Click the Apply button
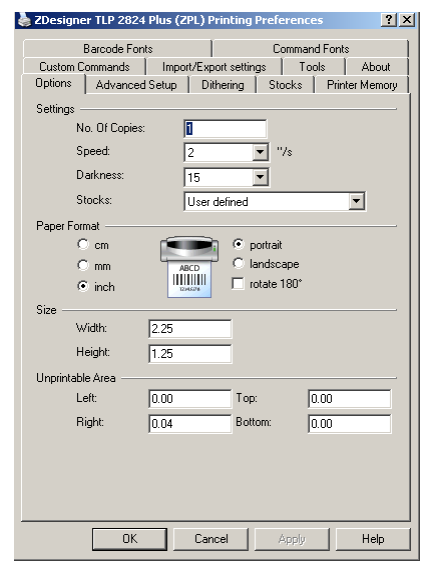The image size is (435, 571). pyautogui.click(x=292, y=539)
